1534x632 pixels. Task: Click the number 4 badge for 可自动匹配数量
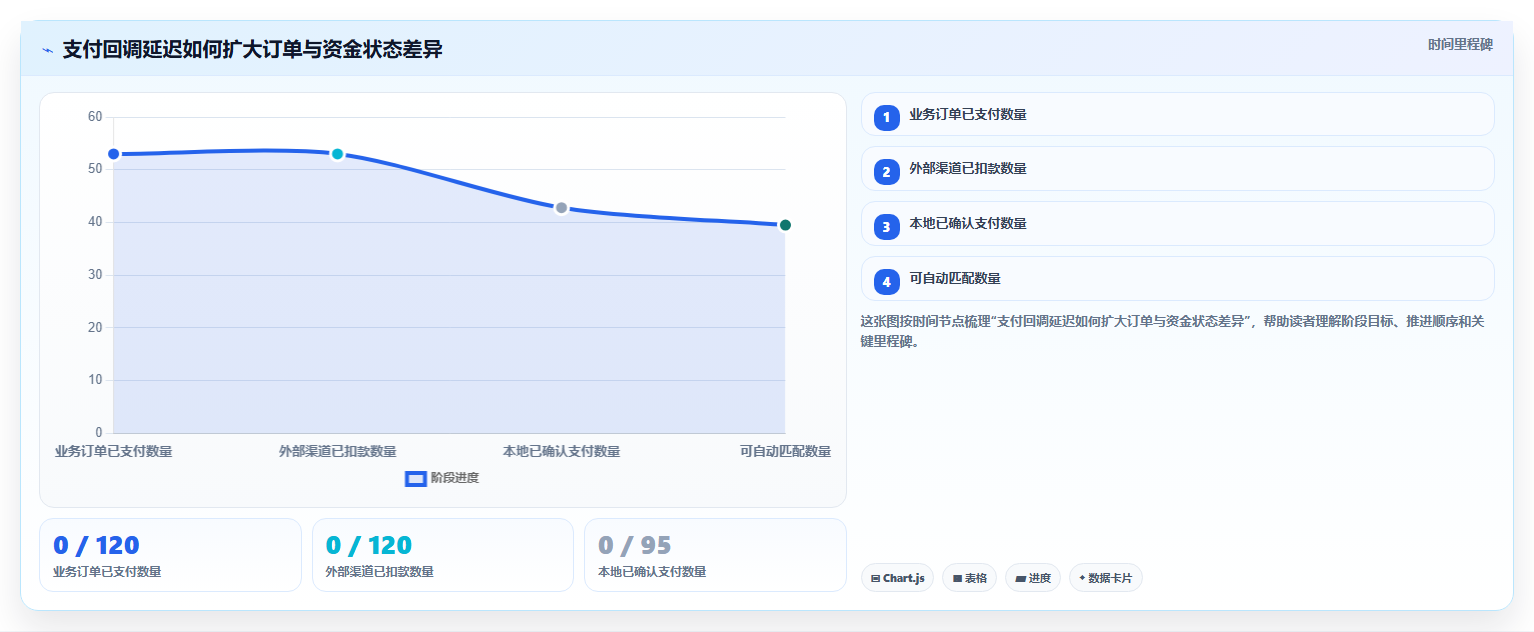[x=886, y=282]
